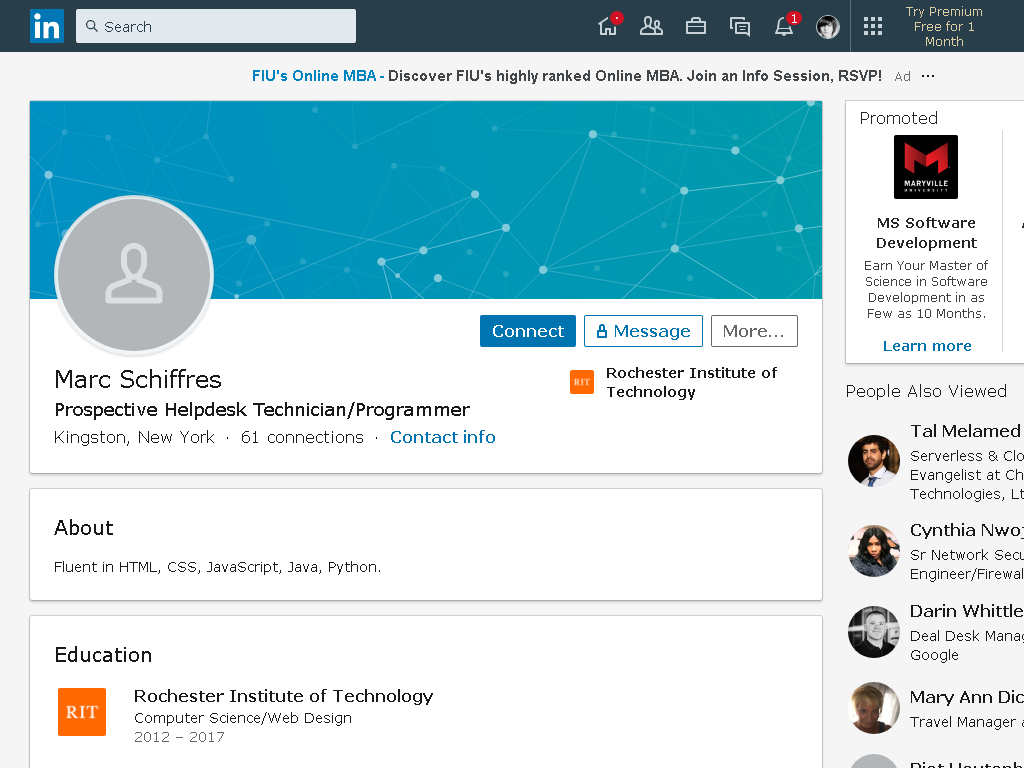Open Tal Melamed's profile photo
This screenshot has height=768, width=1024.
pos(874,461)
